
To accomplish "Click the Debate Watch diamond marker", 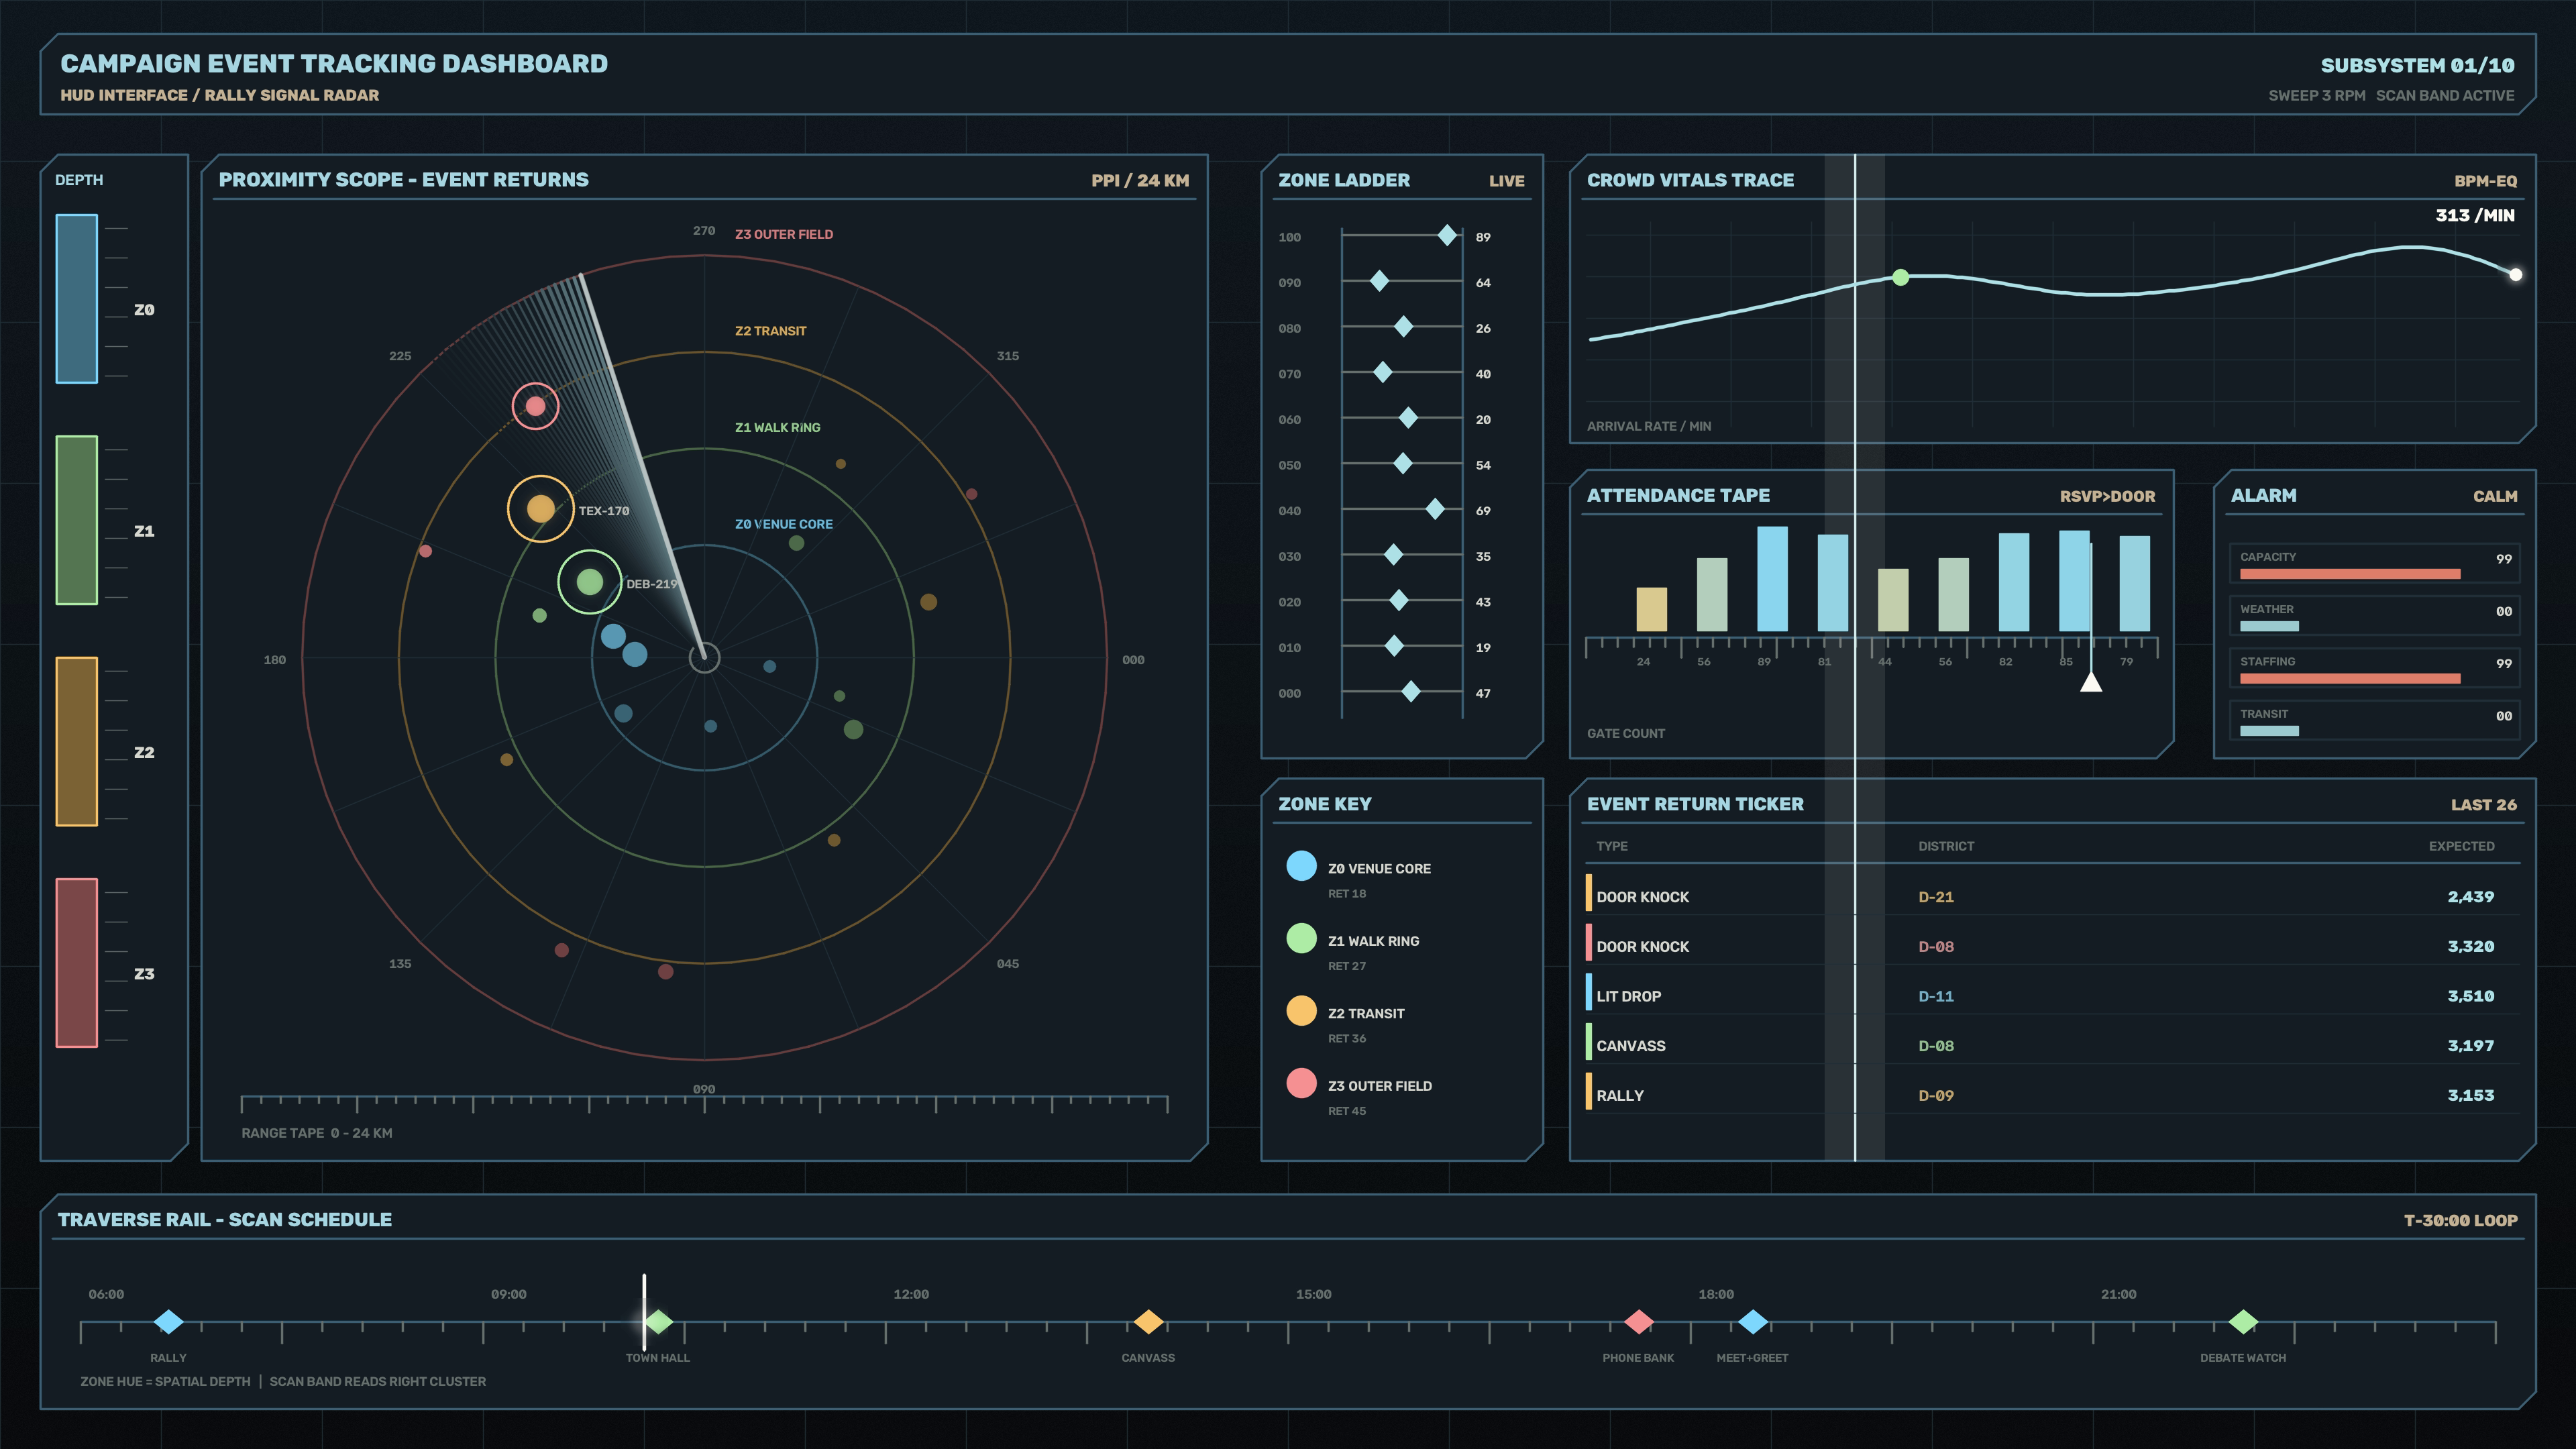I will coord(2243,1322).
